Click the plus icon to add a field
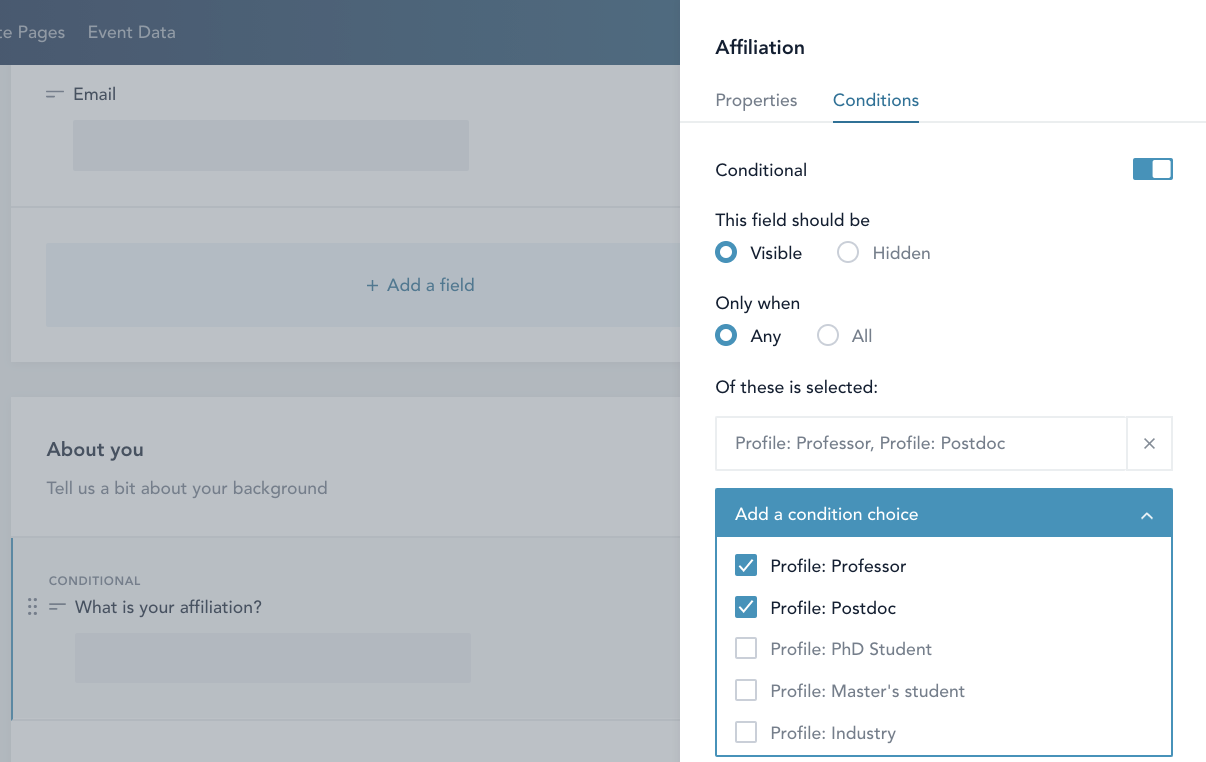The image size is (1206, 762). [374, 285]
